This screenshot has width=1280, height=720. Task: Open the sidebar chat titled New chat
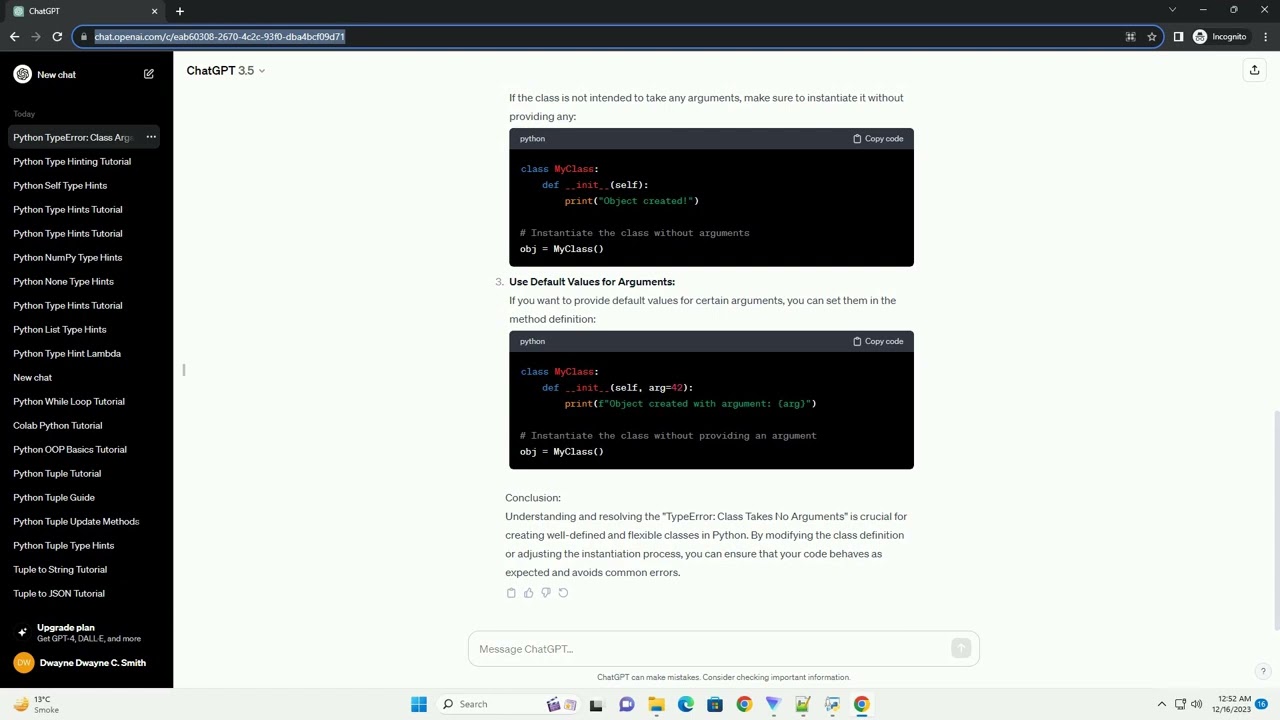(33, 377)
